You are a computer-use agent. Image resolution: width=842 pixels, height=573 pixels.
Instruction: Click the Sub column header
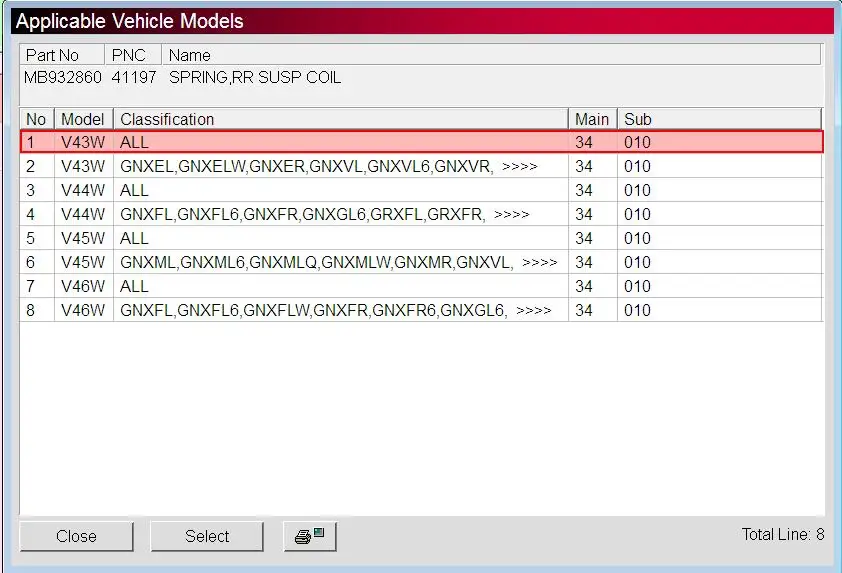[720, 119]
